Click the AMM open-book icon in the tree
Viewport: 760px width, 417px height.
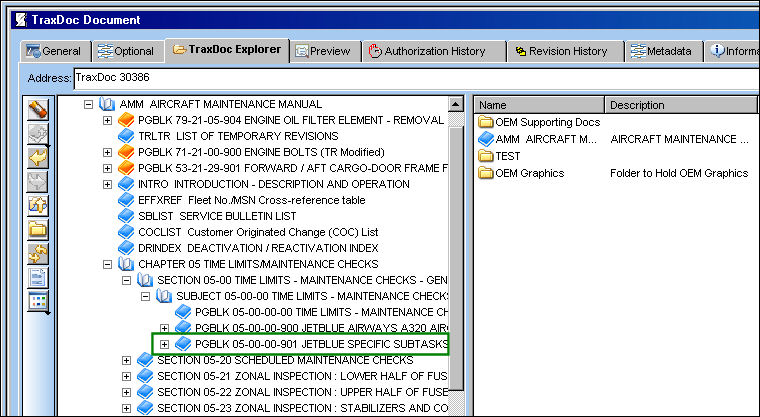coord(107,104)
